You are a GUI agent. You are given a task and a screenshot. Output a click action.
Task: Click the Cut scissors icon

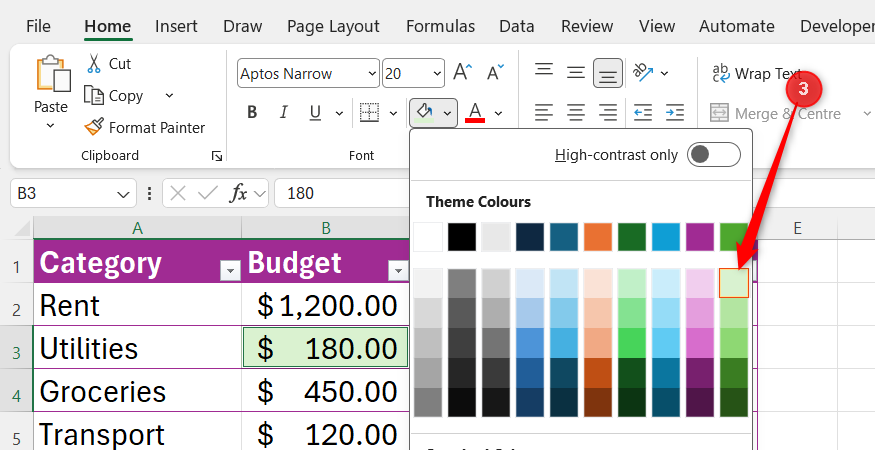pos(94,63)
